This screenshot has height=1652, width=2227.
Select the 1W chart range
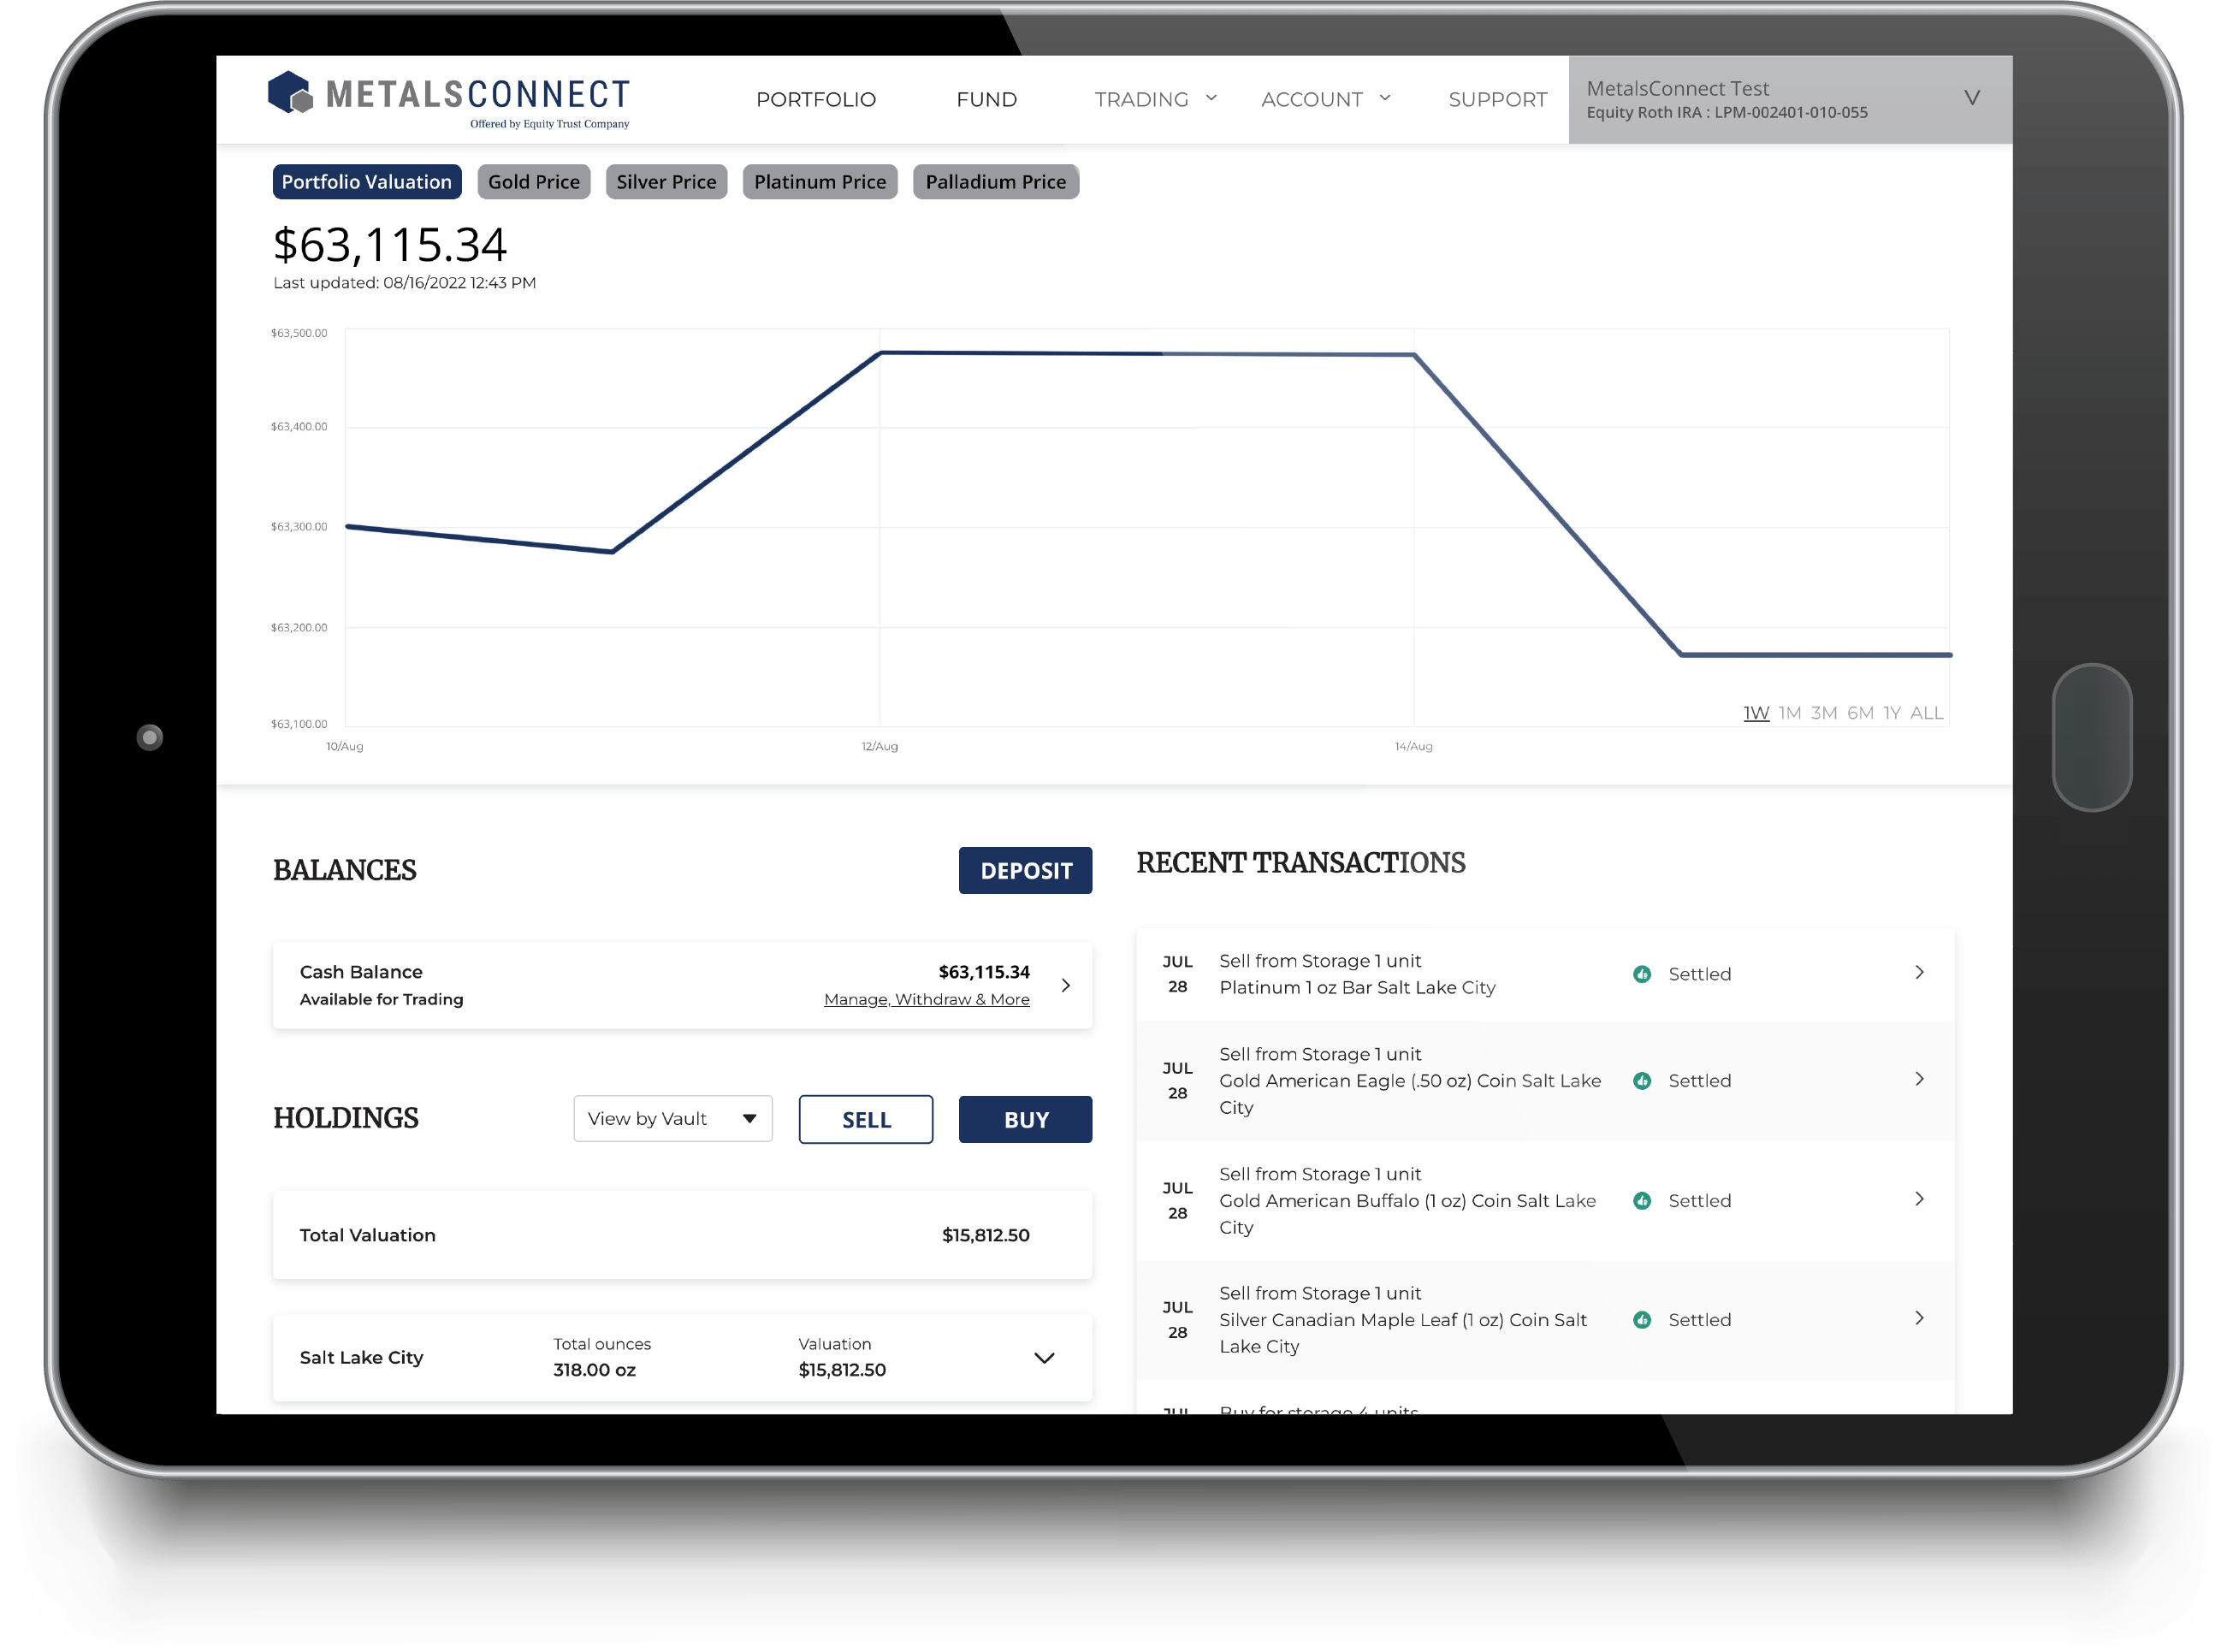[1756, 713]
